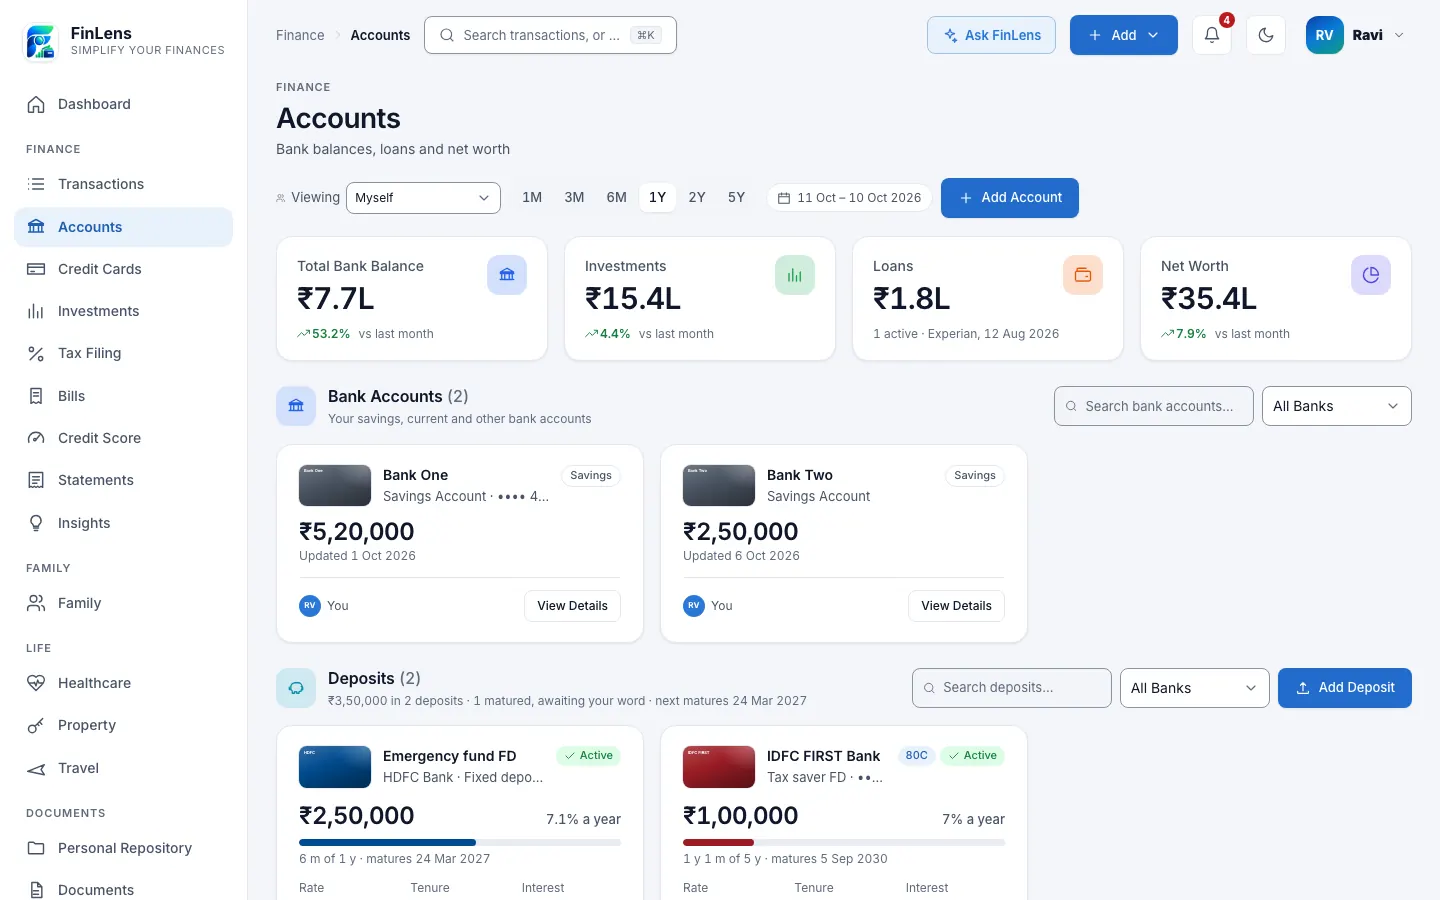Go to Healthcare in sidebar
Image resolution: width=1440 pixels, height=900 pixels.
(x=124, y=683)
